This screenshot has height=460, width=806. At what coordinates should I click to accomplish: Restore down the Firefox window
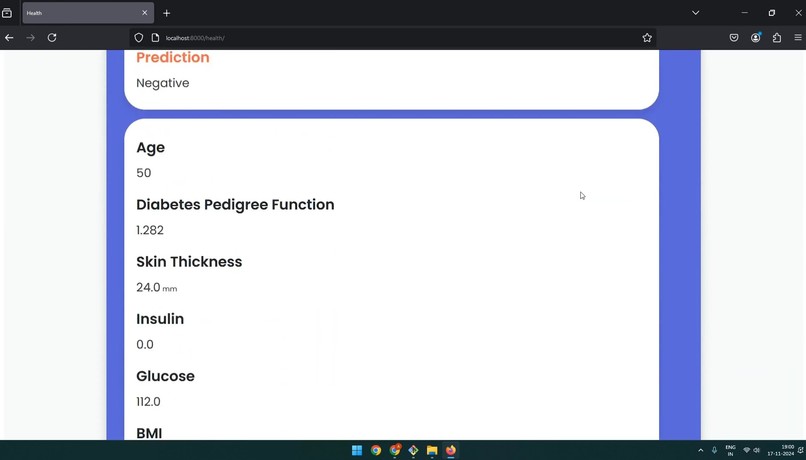pyautogui.click(x=772, y=13)
